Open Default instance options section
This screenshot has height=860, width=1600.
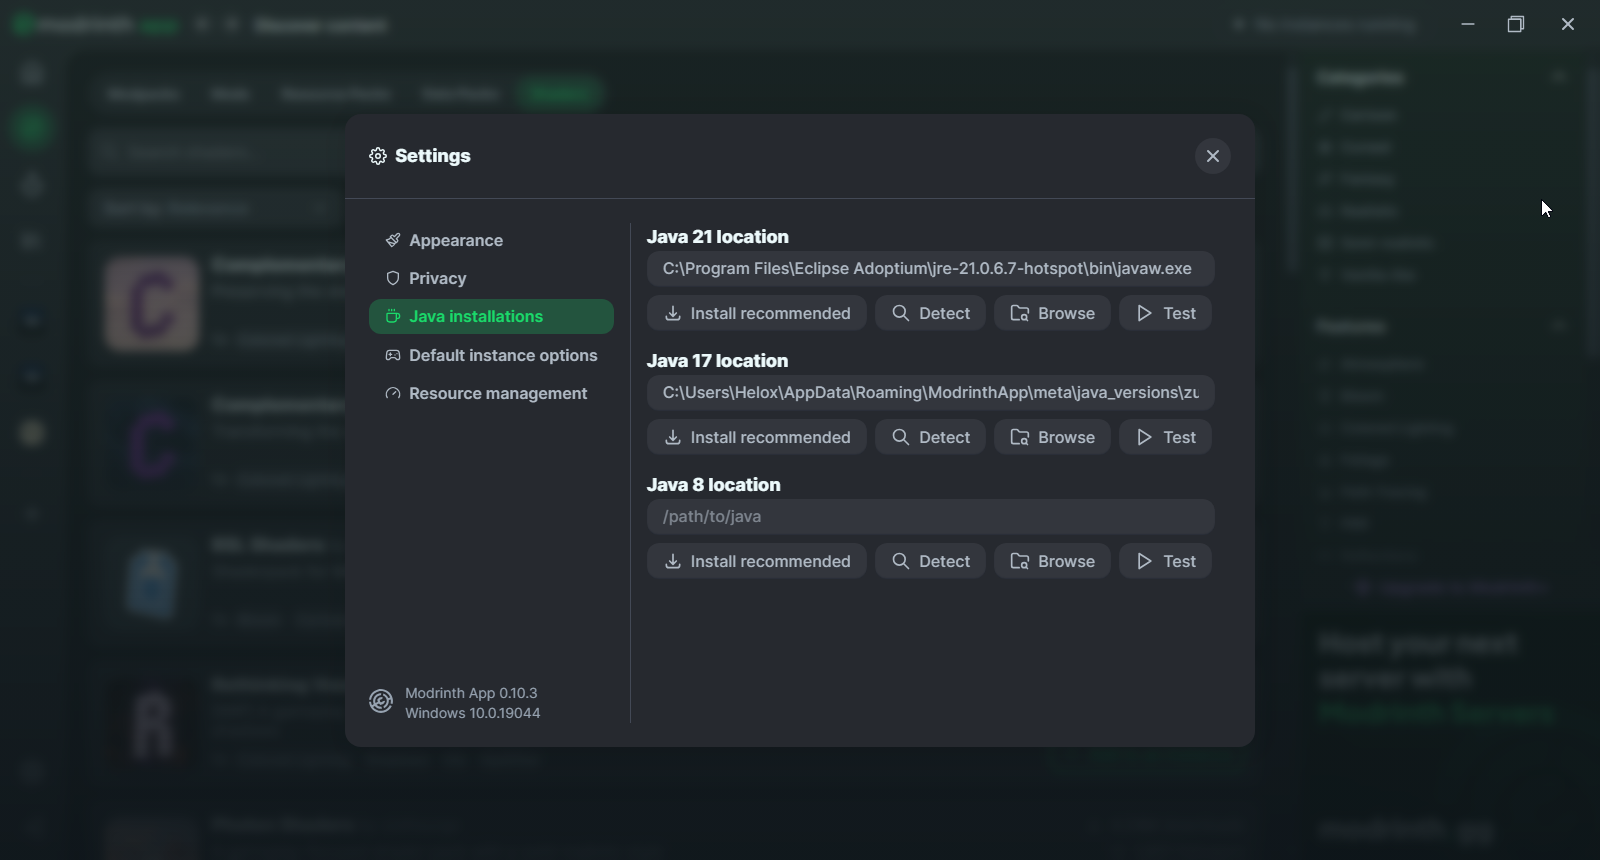coord(491,355)
